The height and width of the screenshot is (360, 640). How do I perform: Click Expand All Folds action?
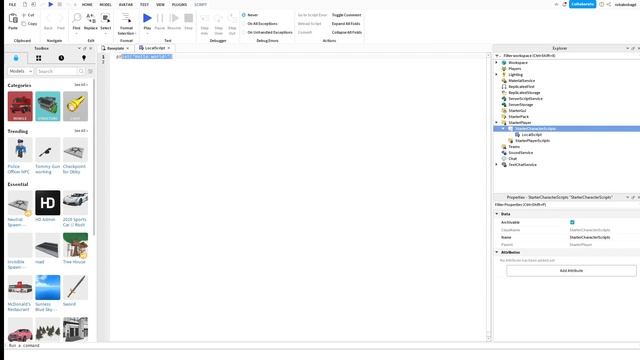coord(346,24)
